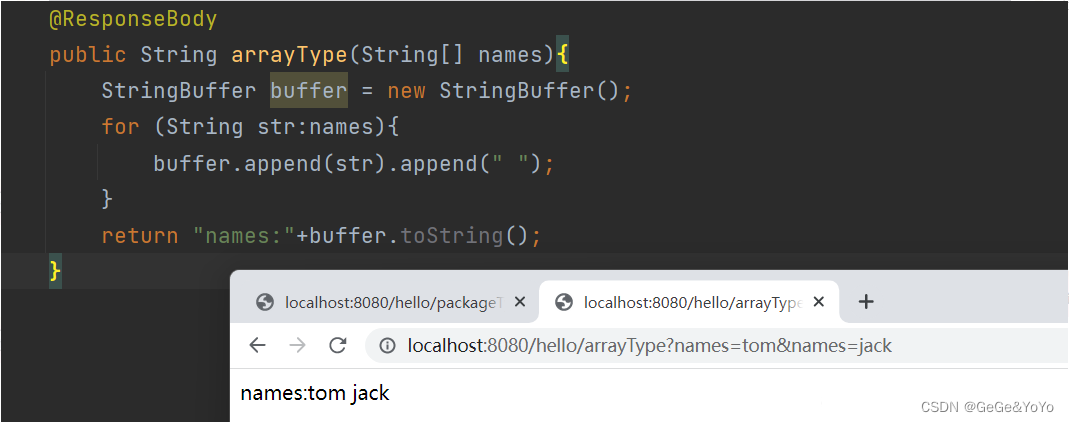Close the packageT browser tab
The image size is (1069, 422).
(520, 302)
